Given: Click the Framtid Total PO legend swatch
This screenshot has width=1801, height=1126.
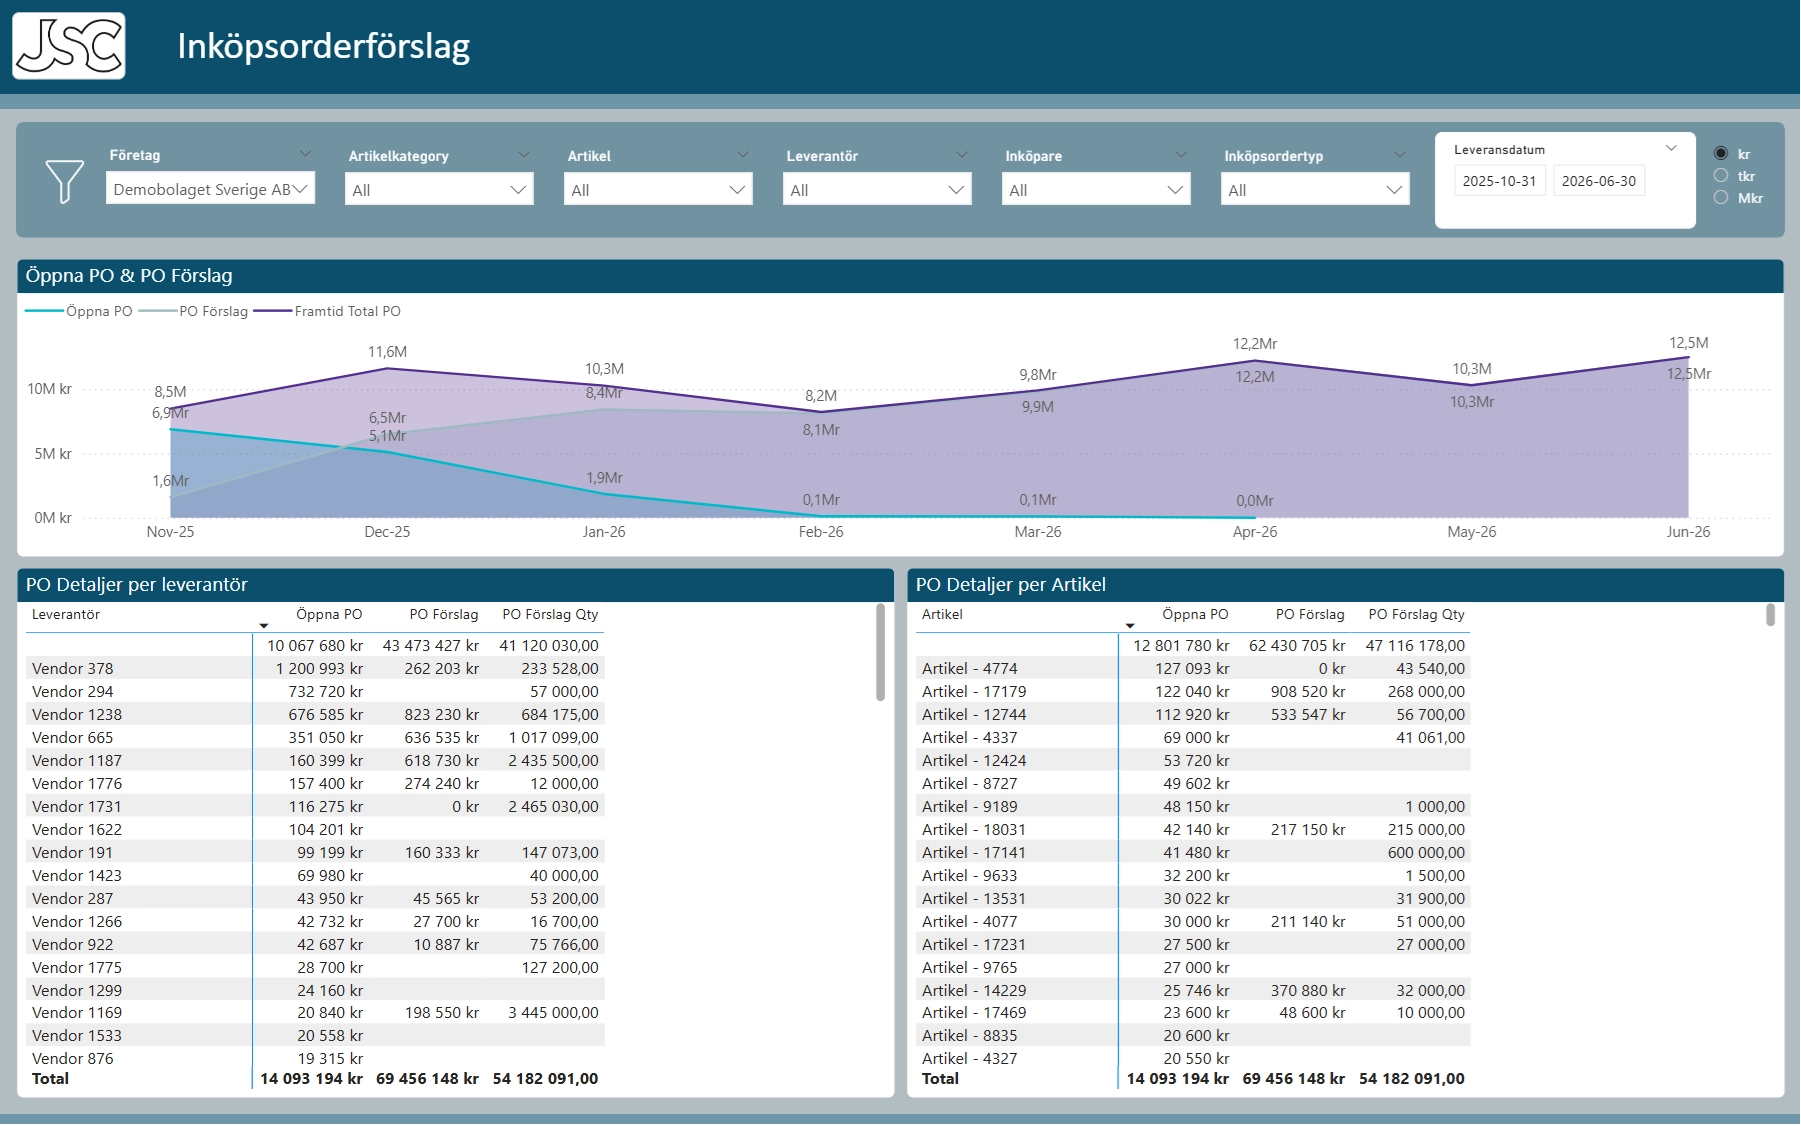Looking at the screenshot, I should 273,312.
